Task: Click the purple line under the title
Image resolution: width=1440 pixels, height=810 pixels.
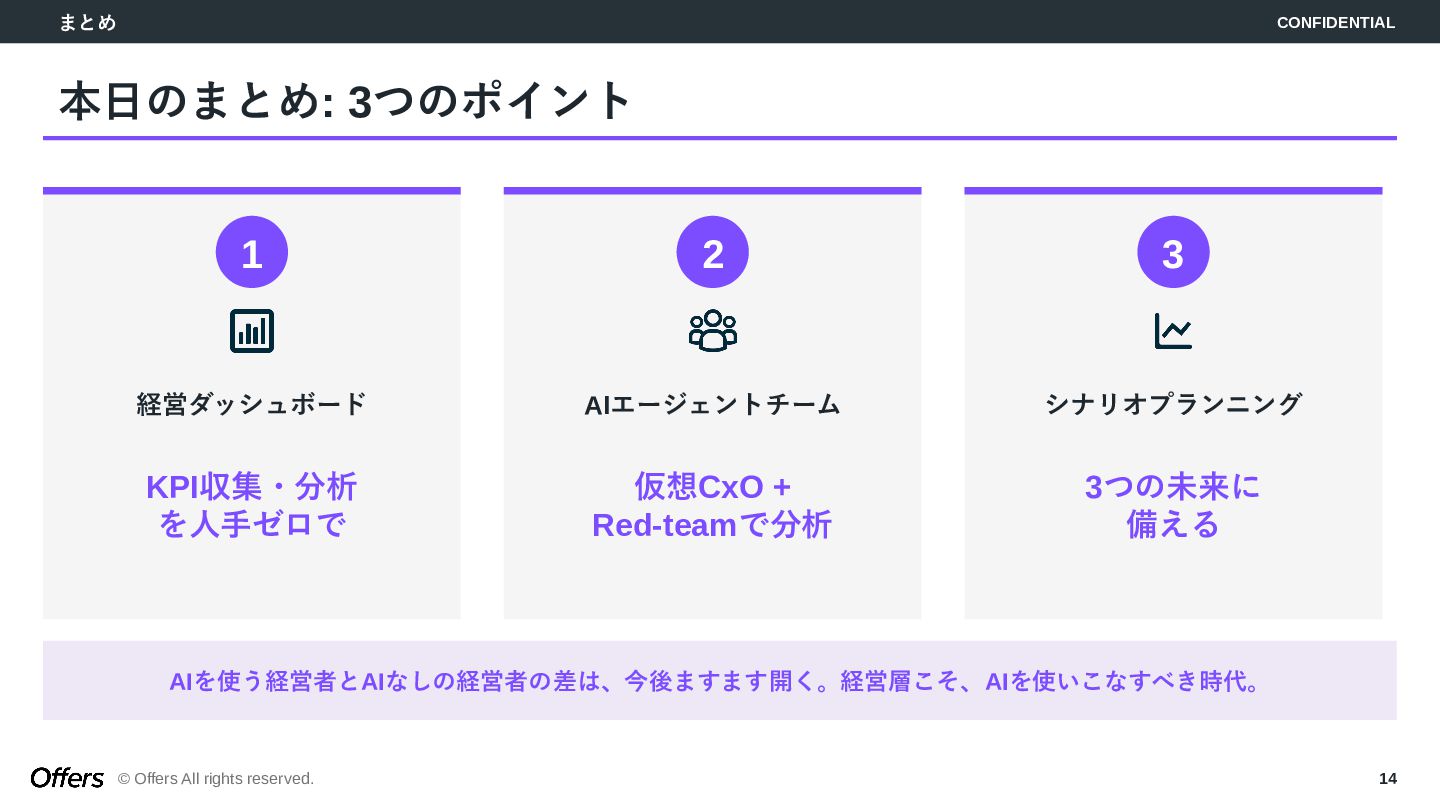Action: (x=720, y=138)
